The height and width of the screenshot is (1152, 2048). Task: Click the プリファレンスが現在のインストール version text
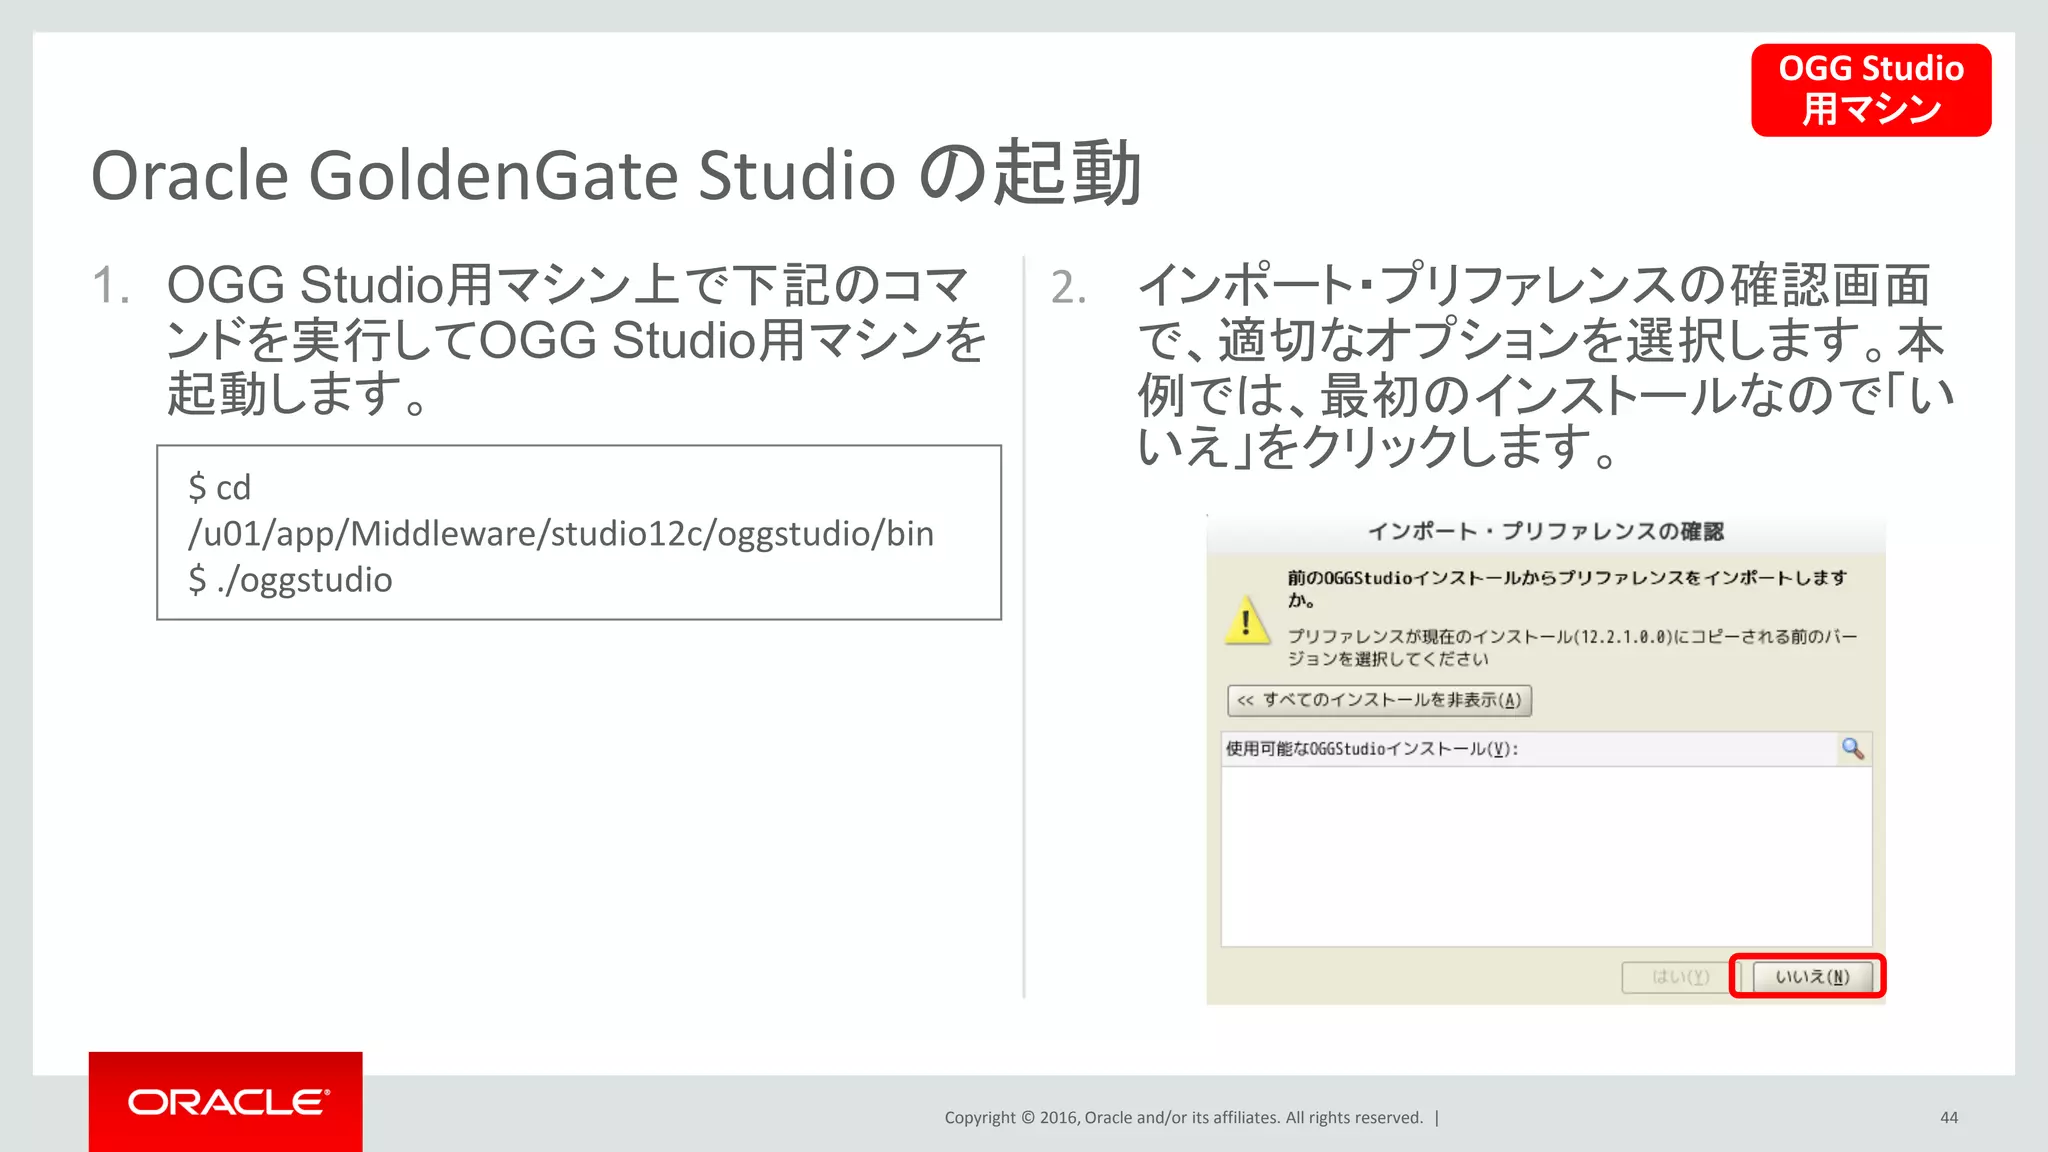coord(1572,647)
